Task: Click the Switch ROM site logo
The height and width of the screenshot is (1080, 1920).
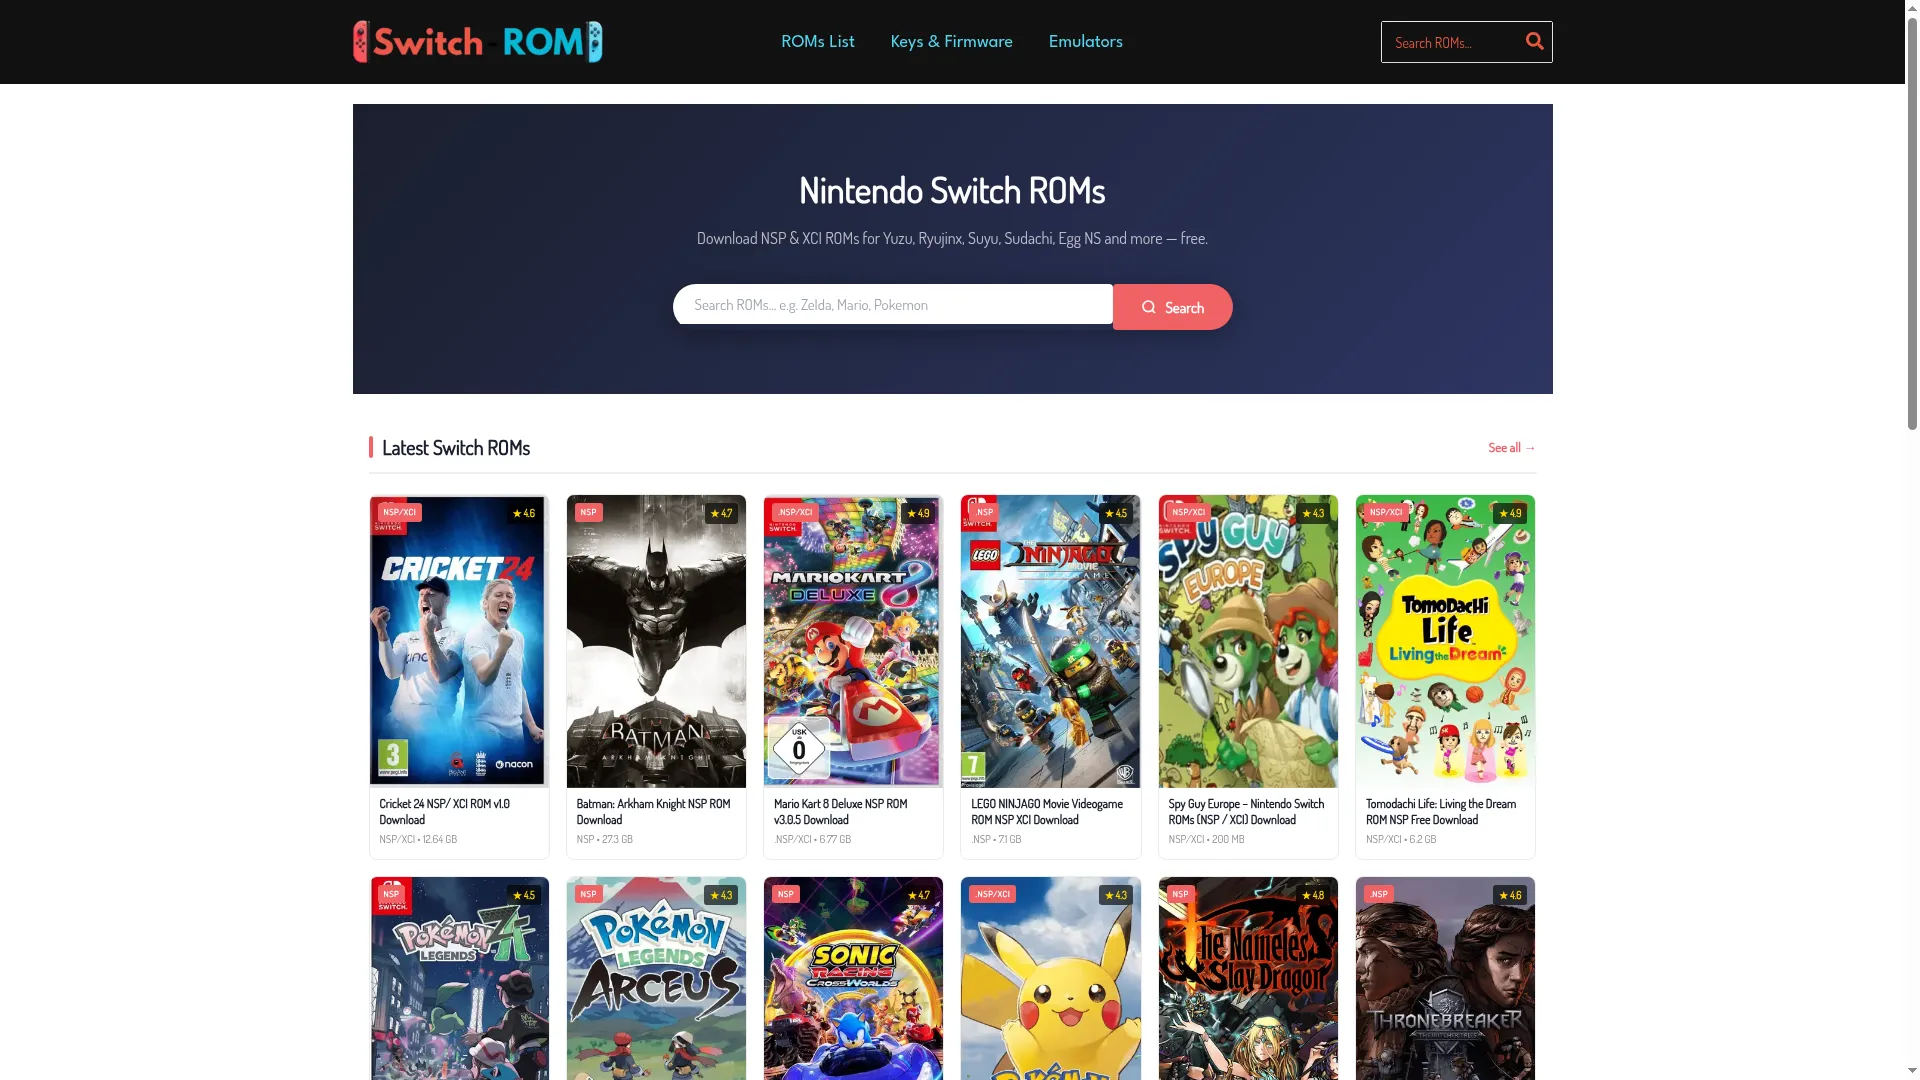Action: 478,42
